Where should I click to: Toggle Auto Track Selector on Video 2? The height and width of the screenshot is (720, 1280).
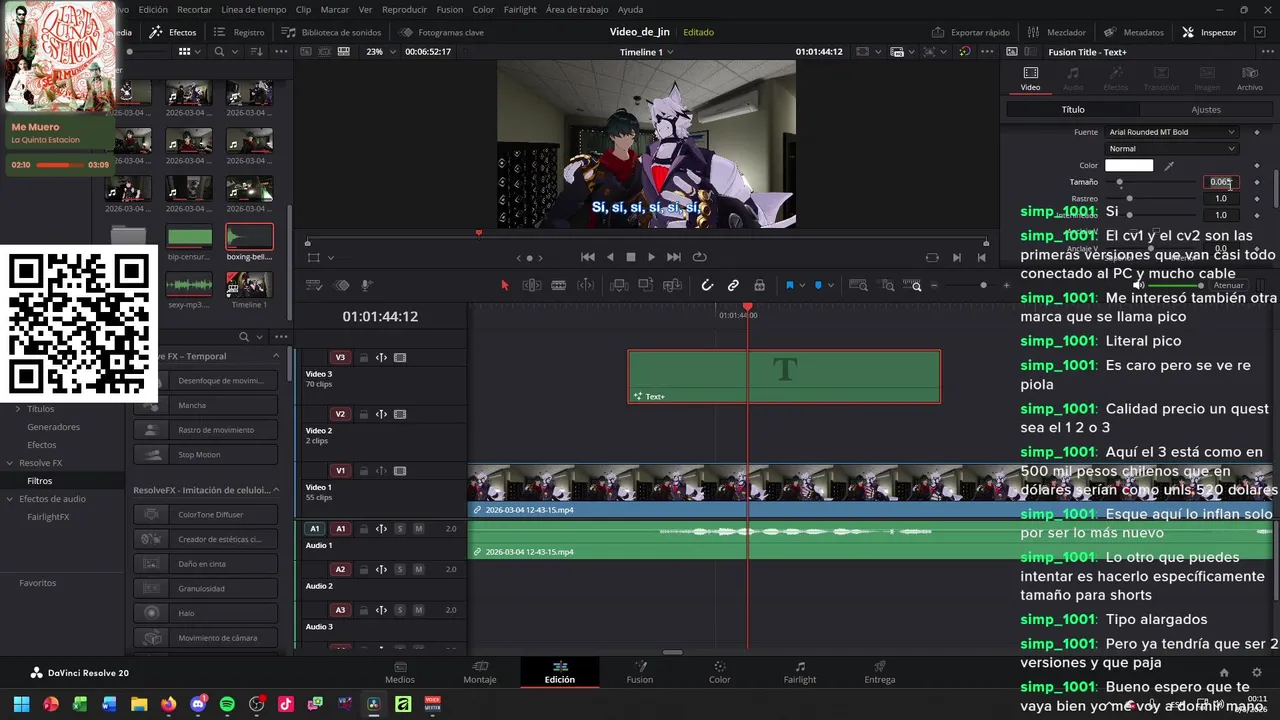[x=381, y=414]
